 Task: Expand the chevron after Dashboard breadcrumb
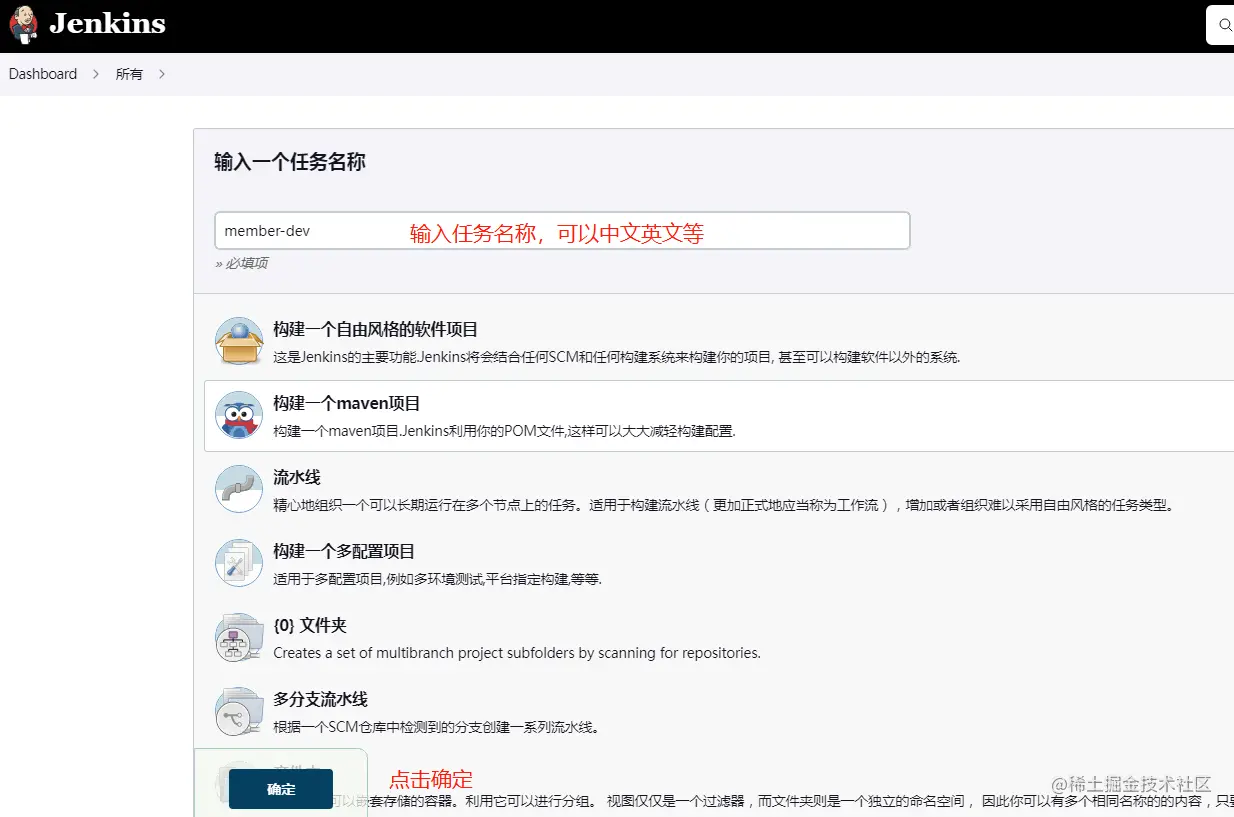(x=96, y=74)
